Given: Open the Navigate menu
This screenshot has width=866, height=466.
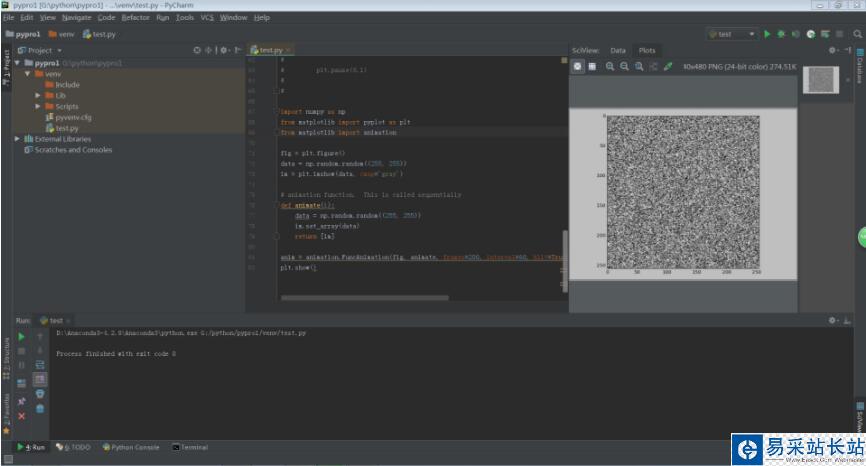Looking at the screenshot, I should 76,18.
